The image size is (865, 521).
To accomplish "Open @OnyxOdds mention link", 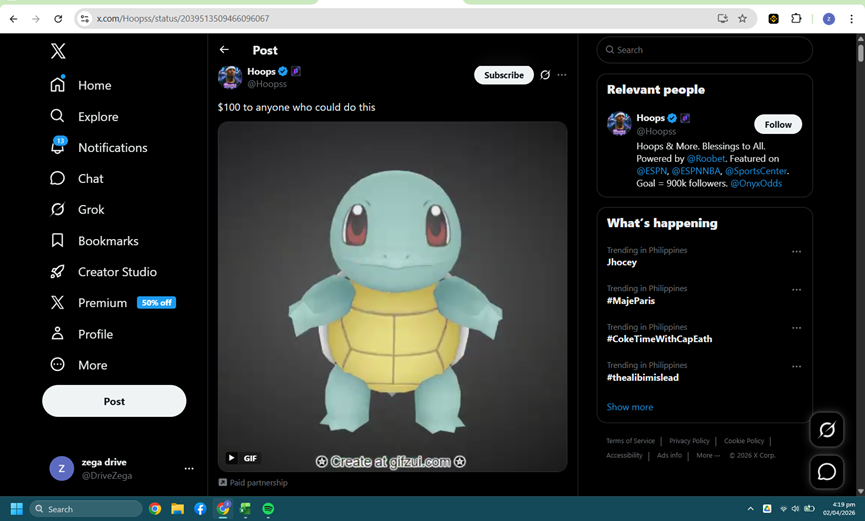I will point(756,183).
